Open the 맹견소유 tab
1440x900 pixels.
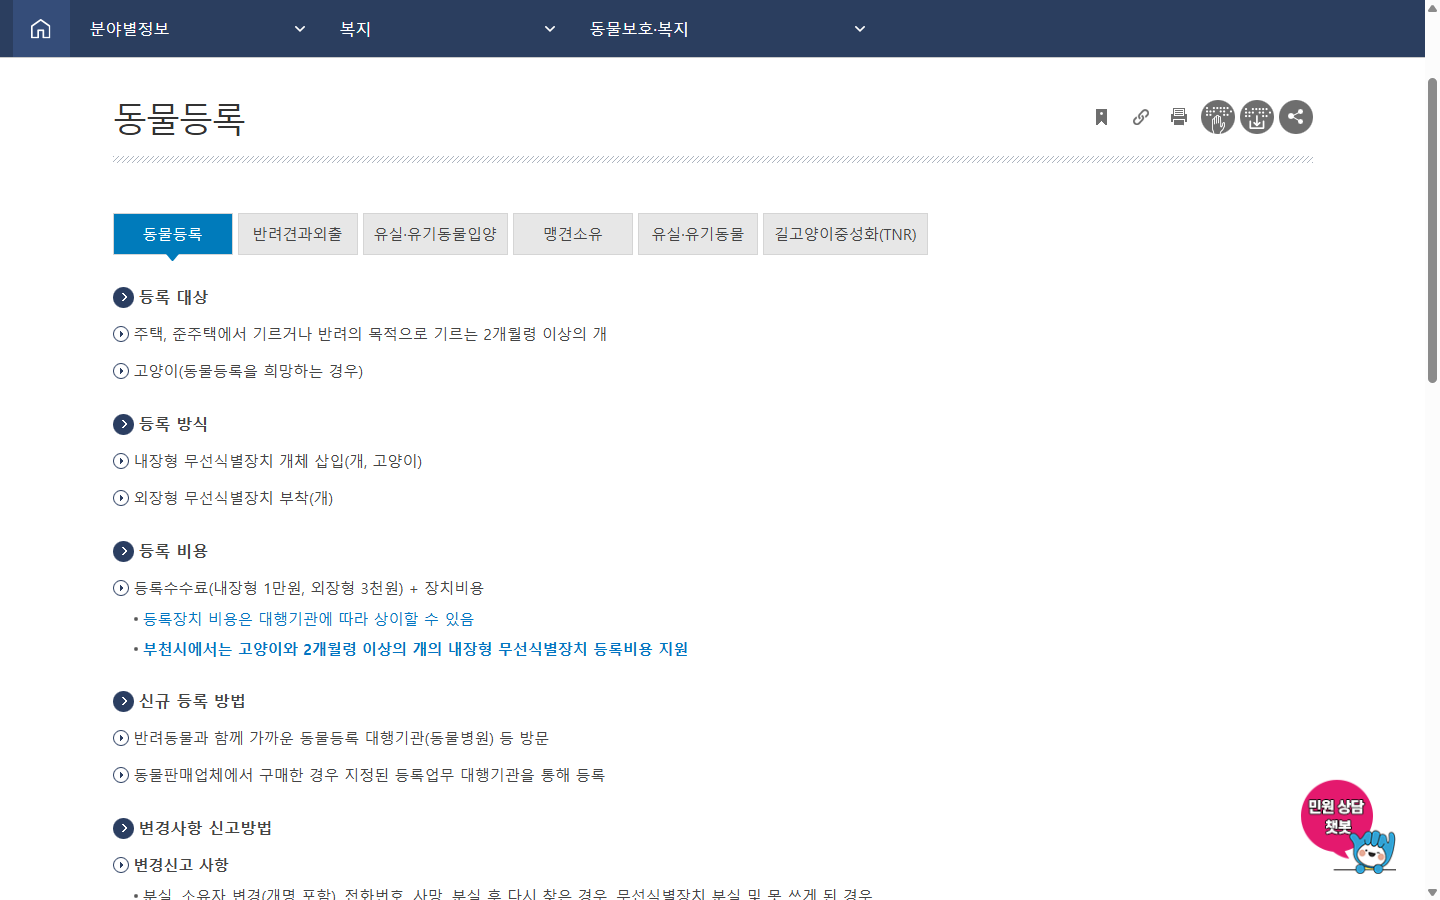(573, 234)
